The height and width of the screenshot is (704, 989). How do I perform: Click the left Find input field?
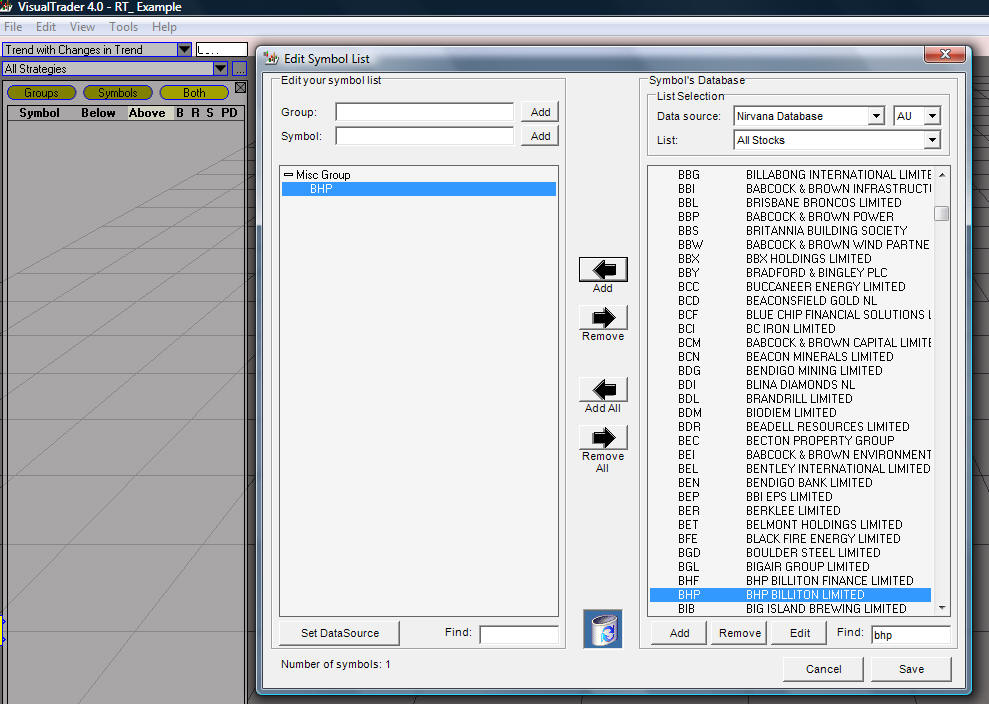[x=519, y=634]
